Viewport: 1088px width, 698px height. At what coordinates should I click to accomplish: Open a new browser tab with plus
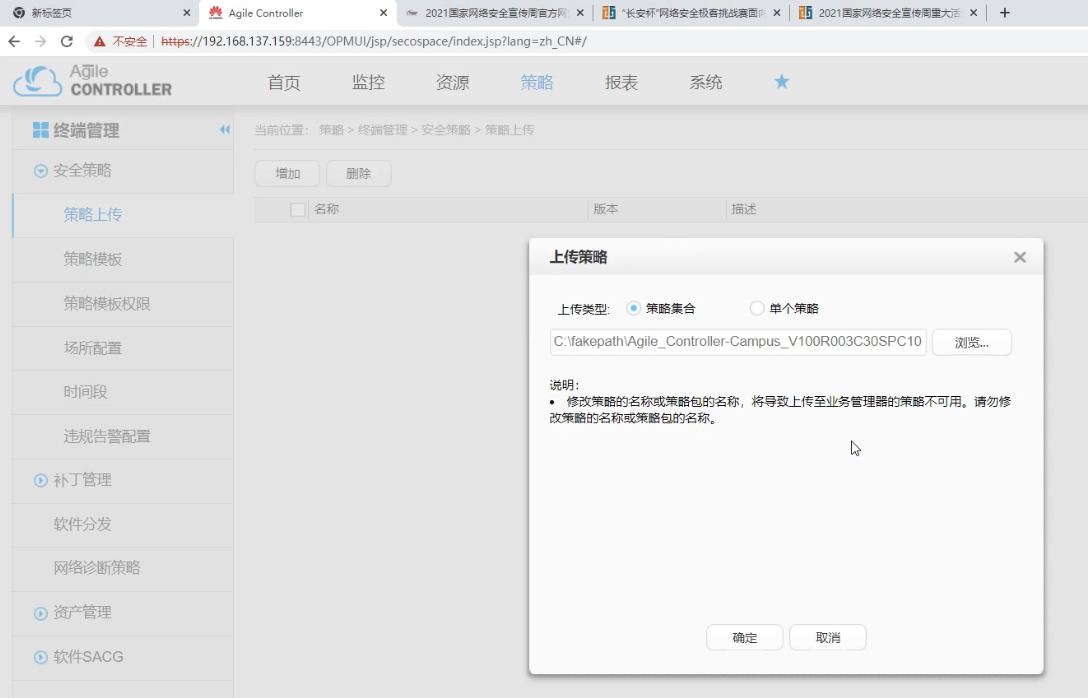tap(1005, 12)
